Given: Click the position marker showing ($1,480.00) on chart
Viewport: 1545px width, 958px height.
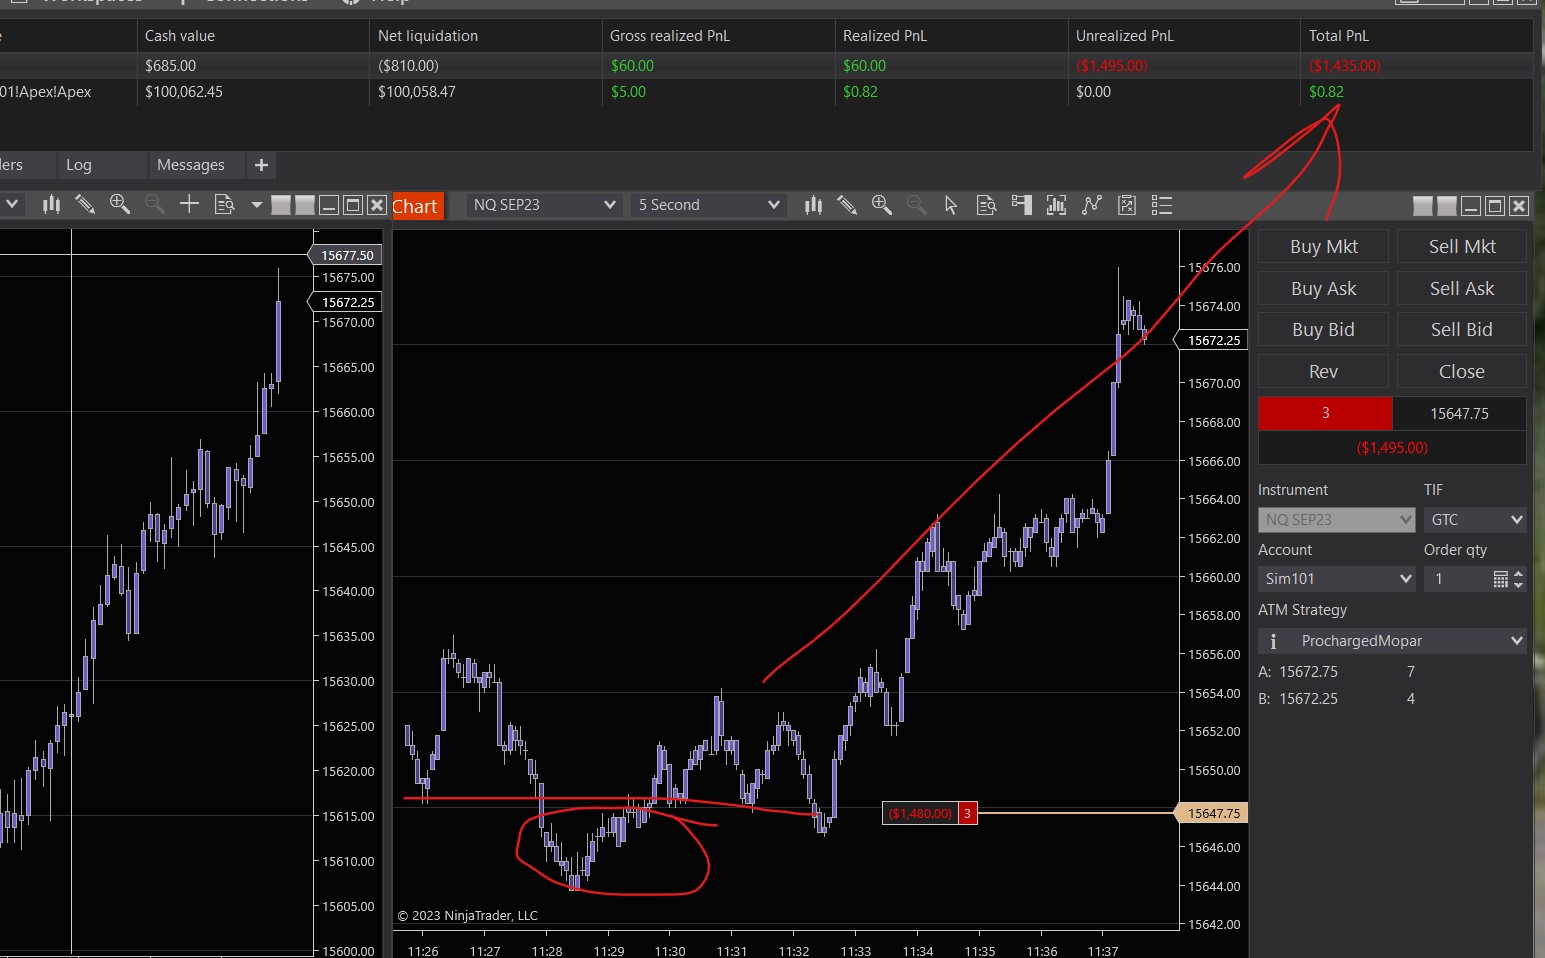Looking at the screenshot, I should 929,814.
